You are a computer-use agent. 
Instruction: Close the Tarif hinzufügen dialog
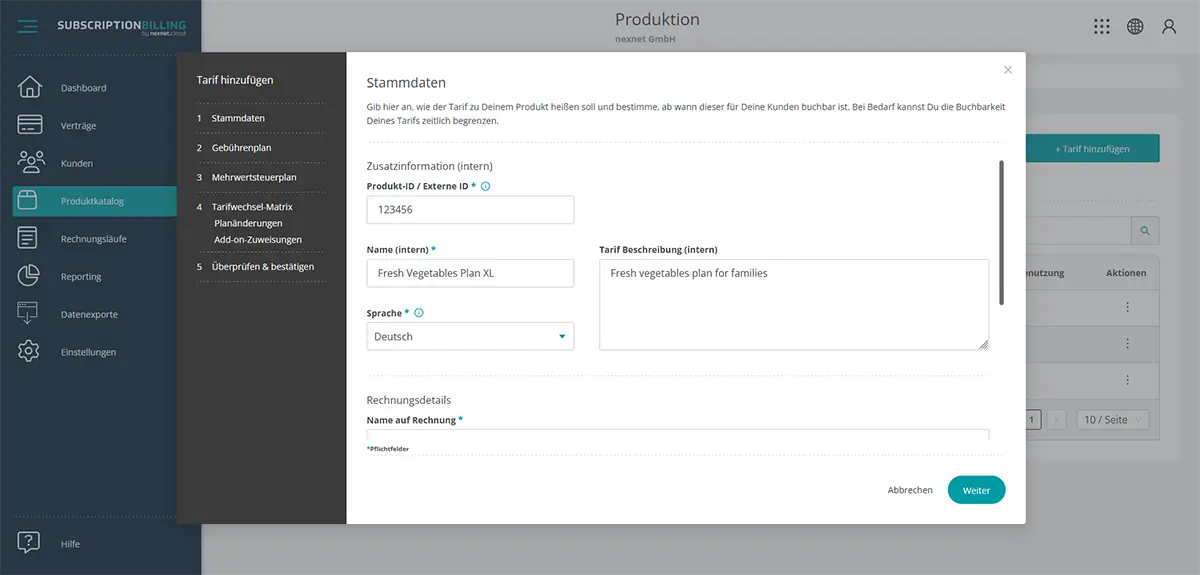(x=1008, y=70)
